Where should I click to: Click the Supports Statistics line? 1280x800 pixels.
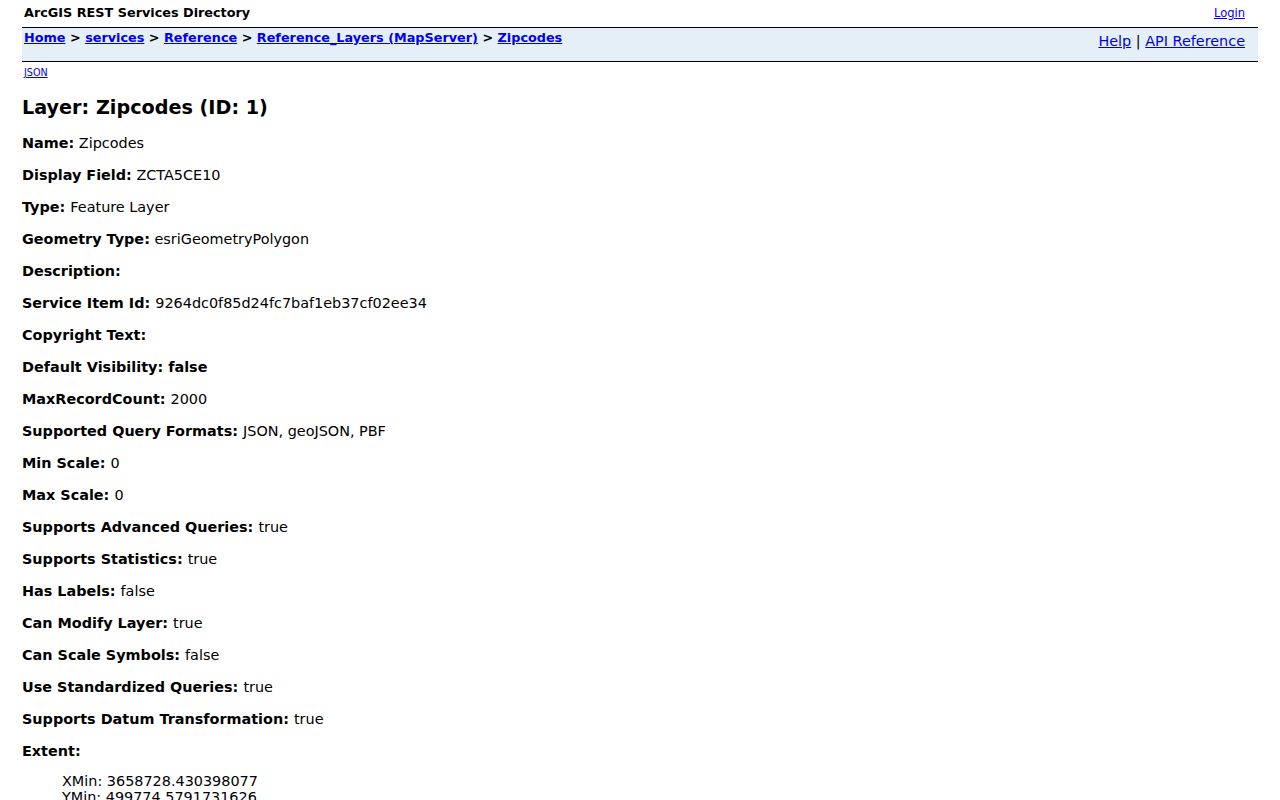tap(120, 559)
